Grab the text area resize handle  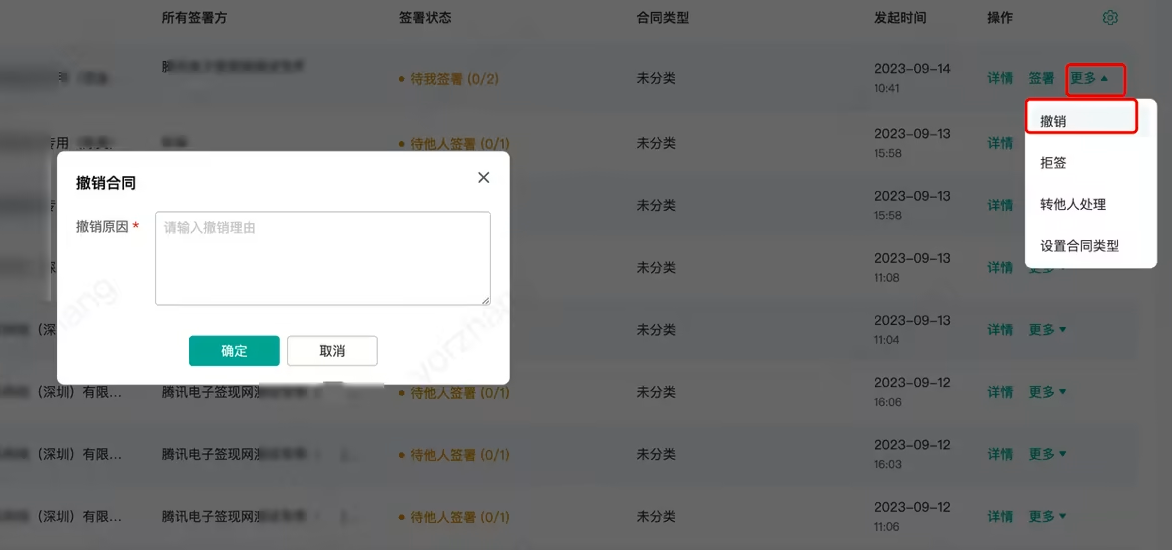pyautogui.click(x=486, y=300)
